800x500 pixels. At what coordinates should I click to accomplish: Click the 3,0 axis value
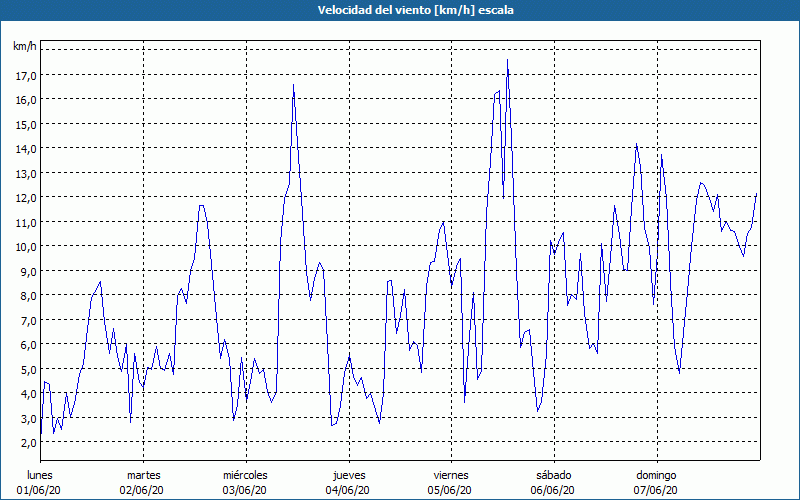[28, 418]
